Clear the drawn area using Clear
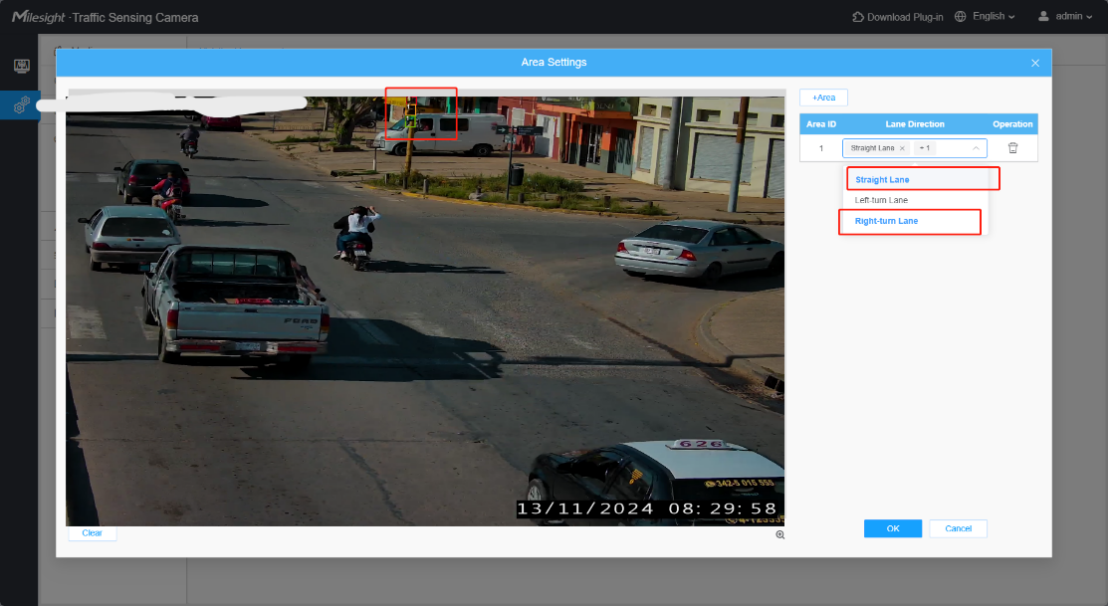This screenshot has height=606, width=1108. click(x=92, y=533)
